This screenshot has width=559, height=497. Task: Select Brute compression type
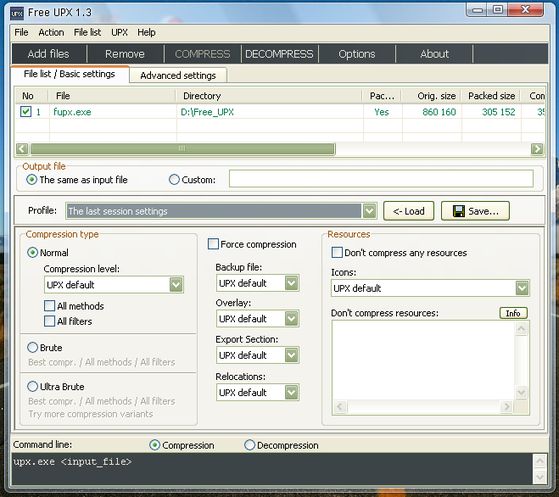[x=32, y=348]
